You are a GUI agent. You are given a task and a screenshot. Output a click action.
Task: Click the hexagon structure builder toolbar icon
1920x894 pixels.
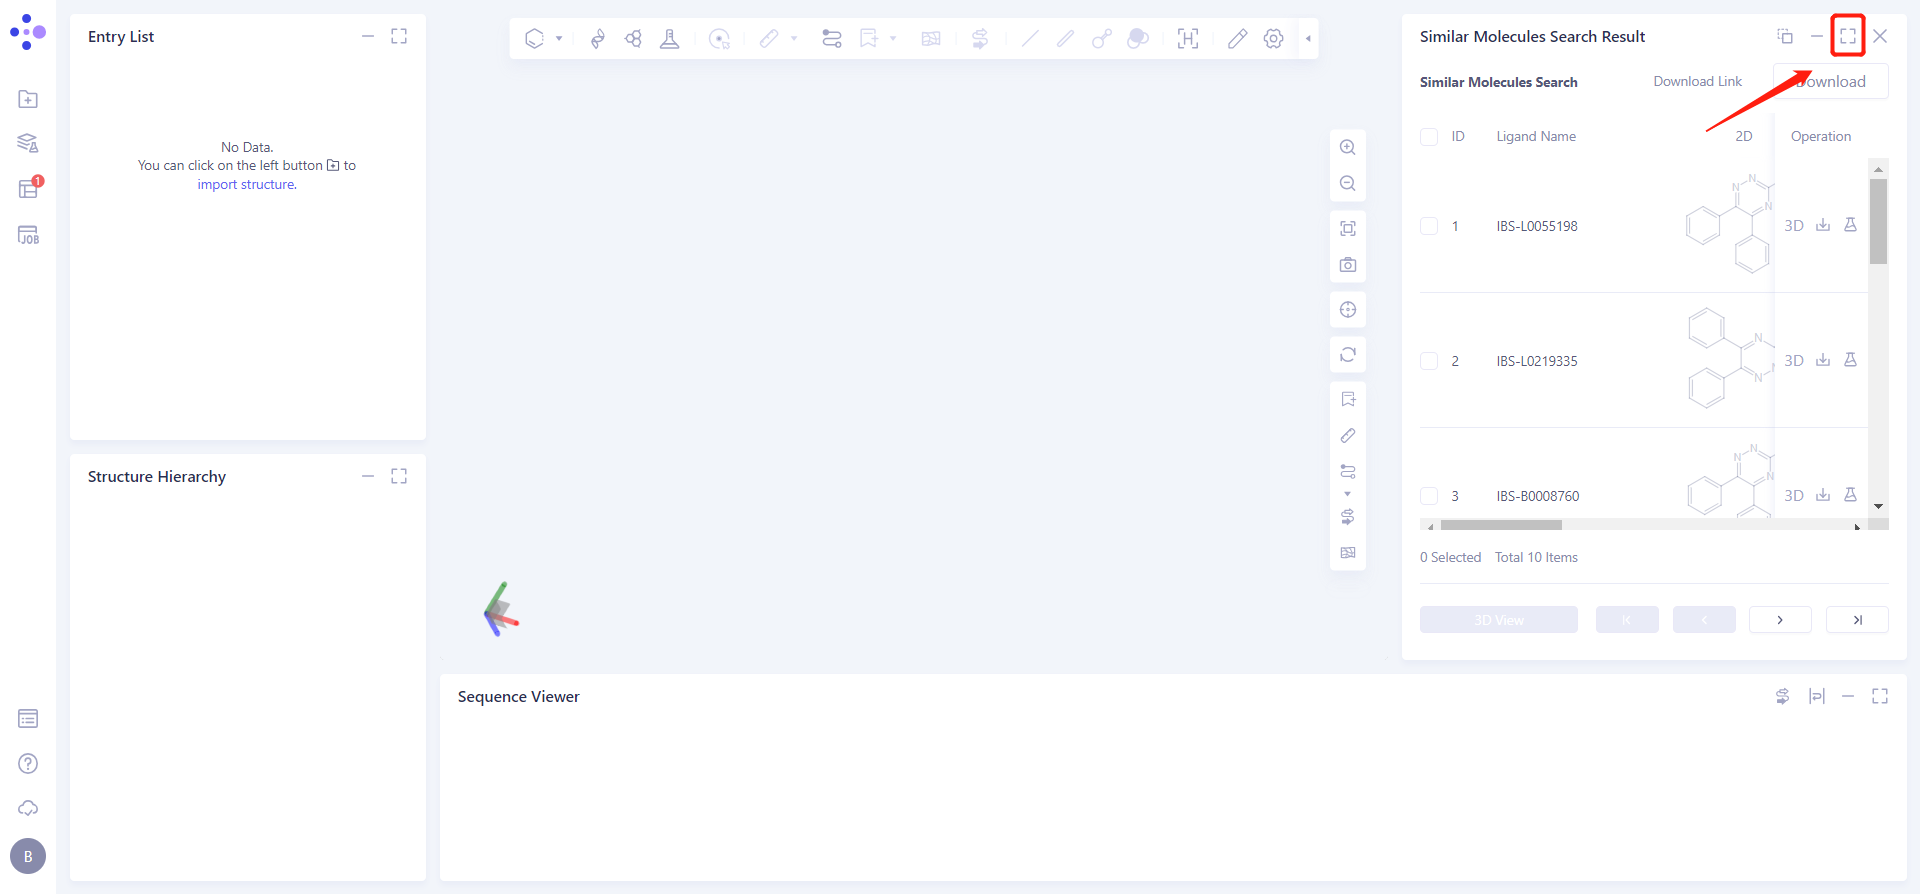(535, 39)
